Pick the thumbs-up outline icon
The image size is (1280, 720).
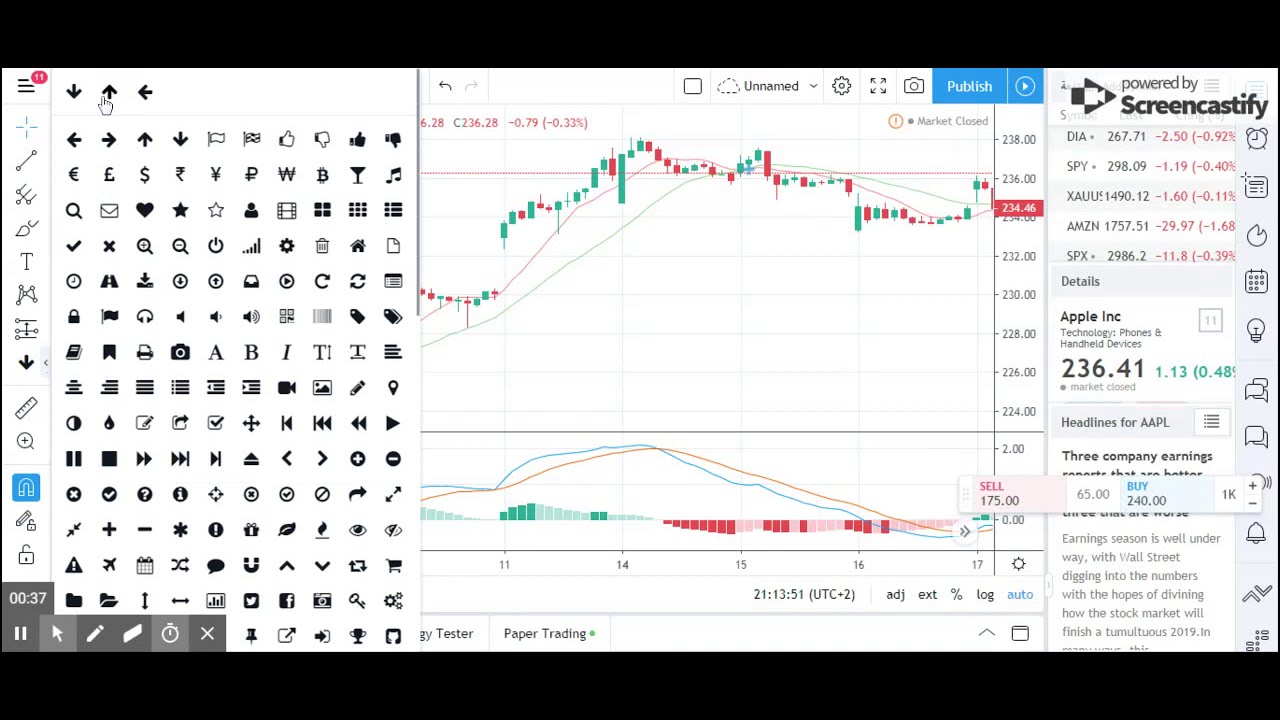click(287, 139)
